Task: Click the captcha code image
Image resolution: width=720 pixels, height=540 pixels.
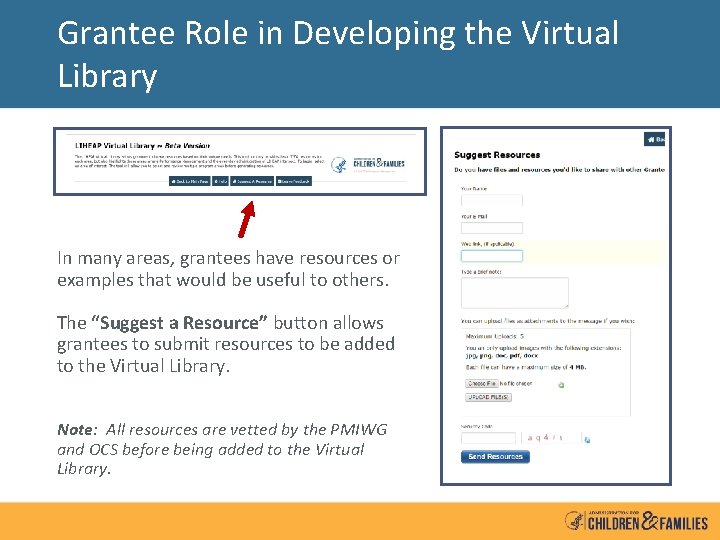Action: click(x=551, y=438)
